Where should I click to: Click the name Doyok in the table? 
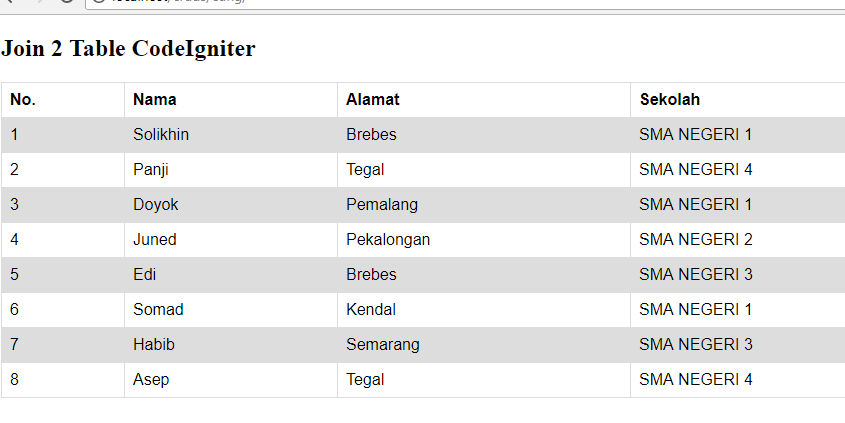pos(156,205)
